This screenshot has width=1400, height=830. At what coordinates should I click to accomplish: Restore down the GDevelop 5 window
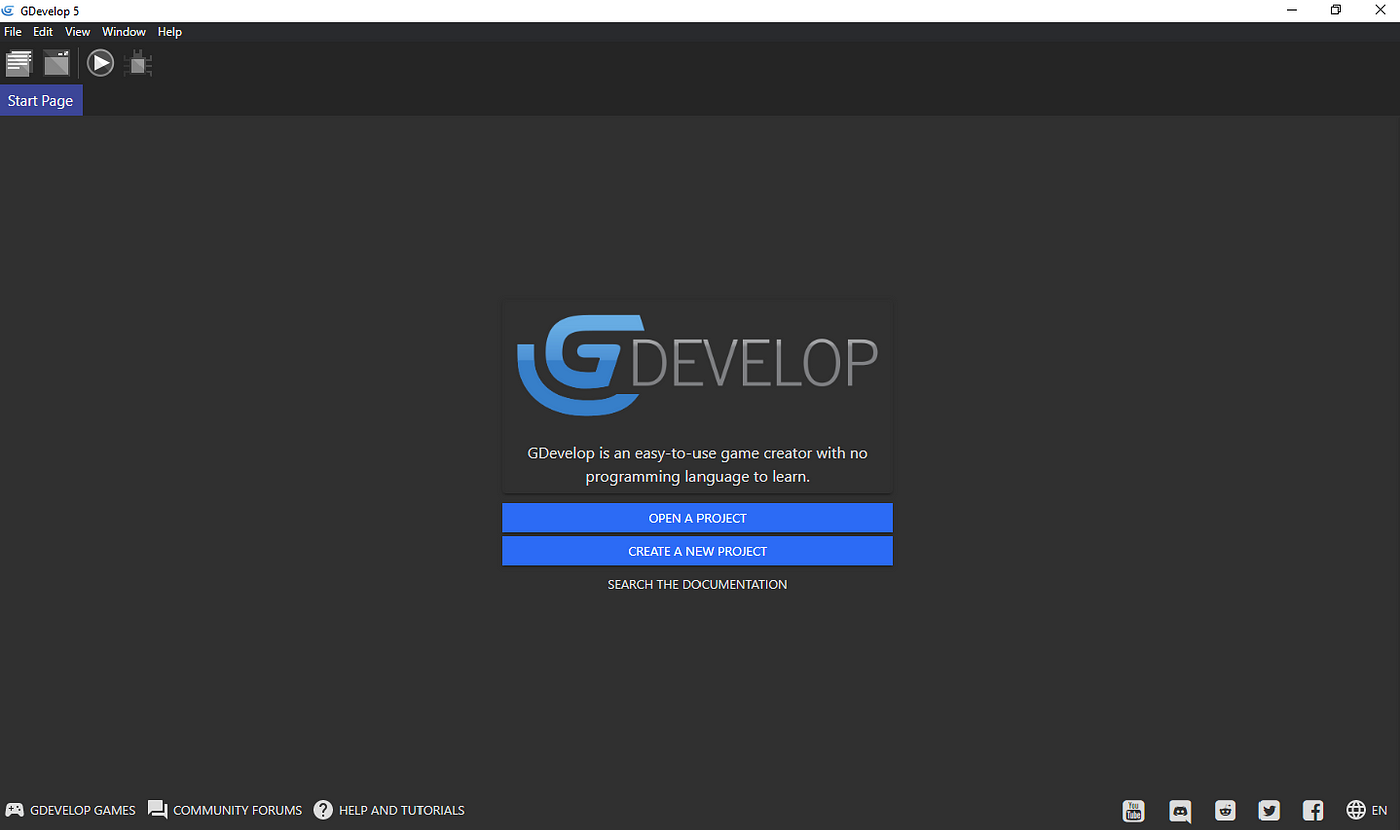tap(1336, 10)
